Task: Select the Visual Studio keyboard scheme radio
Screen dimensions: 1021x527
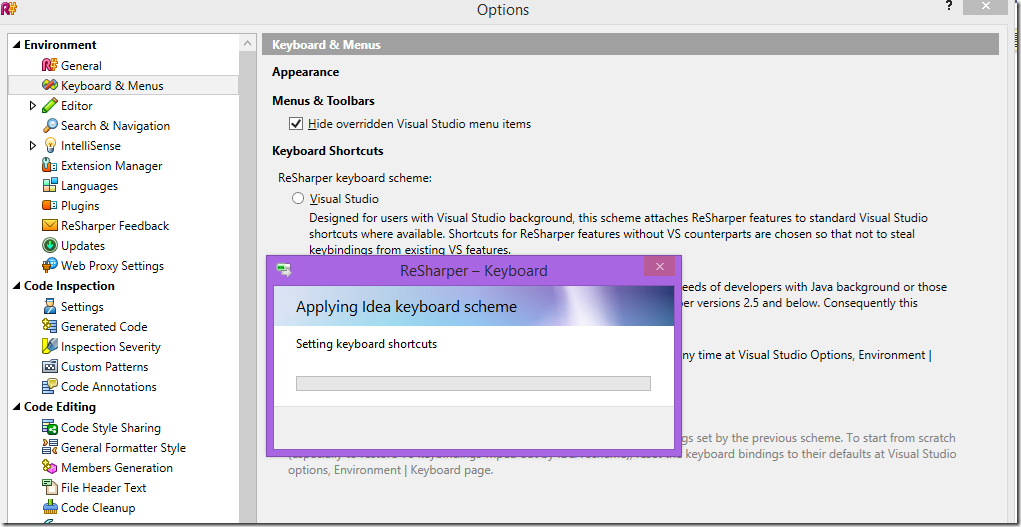Action: coord(298,198)
